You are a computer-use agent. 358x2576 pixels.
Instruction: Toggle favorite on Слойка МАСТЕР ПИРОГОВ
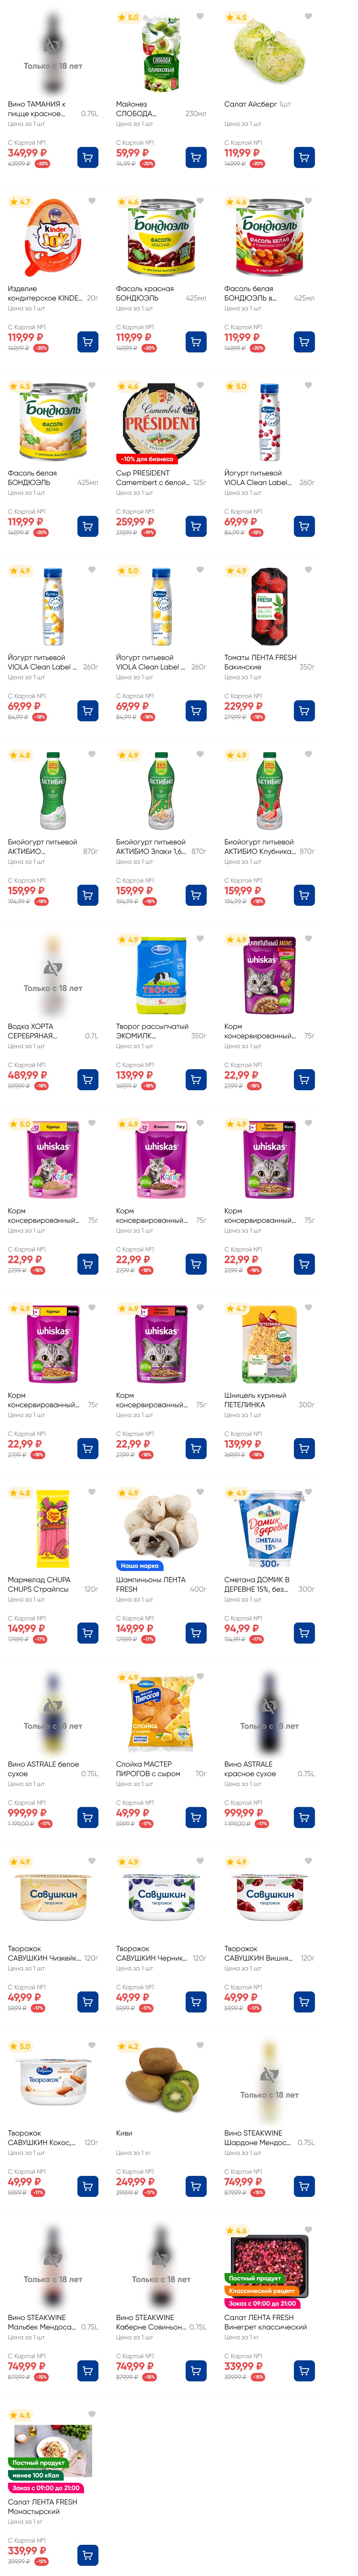tap(200, 1677)
